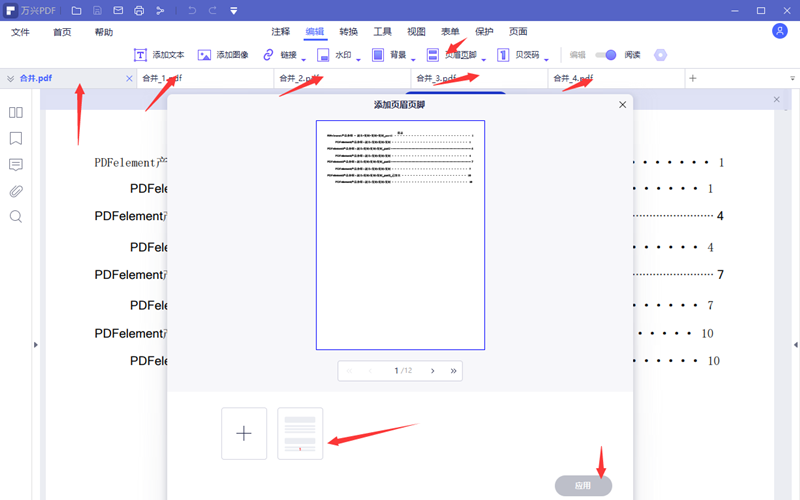Switch to the 合并_2.pdf document tab
The width and height of the screenshot is (800, 500).
pos(300,78)
